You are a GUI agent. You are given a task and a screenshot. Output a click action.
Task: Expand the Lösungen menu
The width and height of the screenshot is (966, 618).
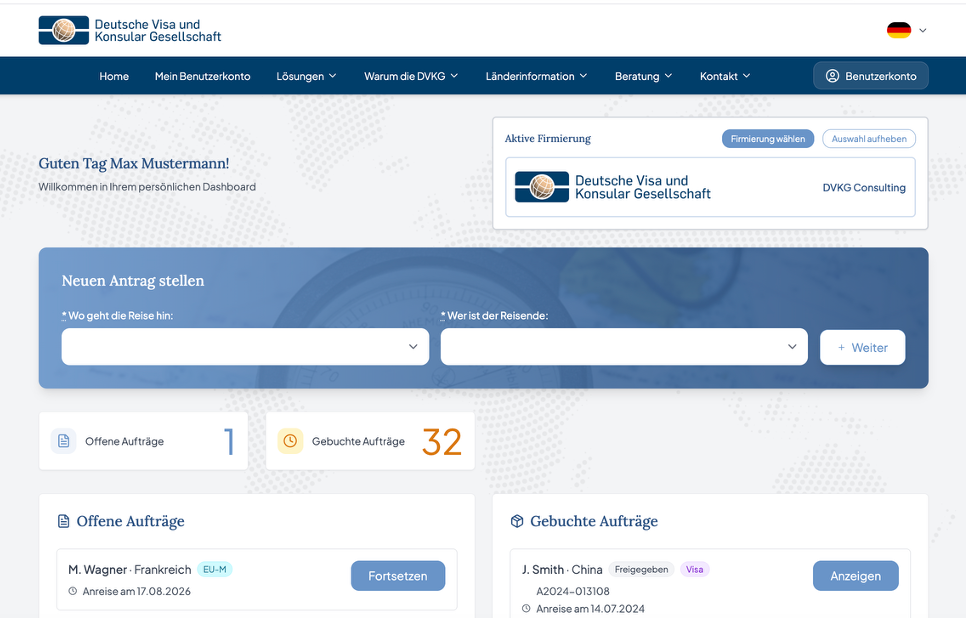306,76
